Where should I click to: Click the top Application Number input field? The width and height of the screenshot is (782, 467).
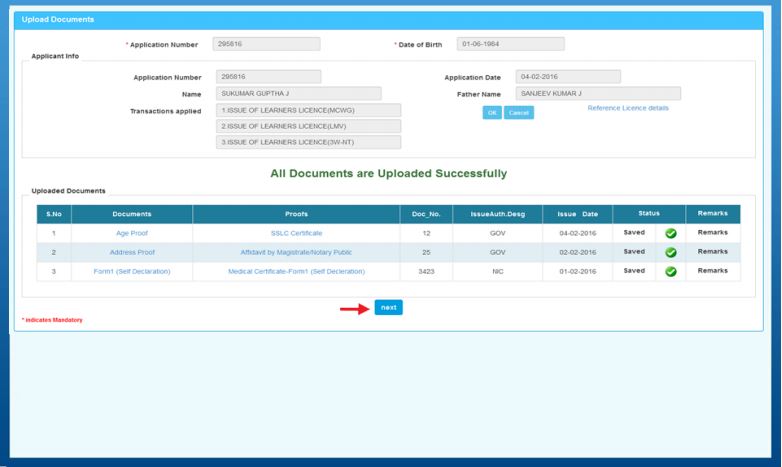tap(267, 44)
